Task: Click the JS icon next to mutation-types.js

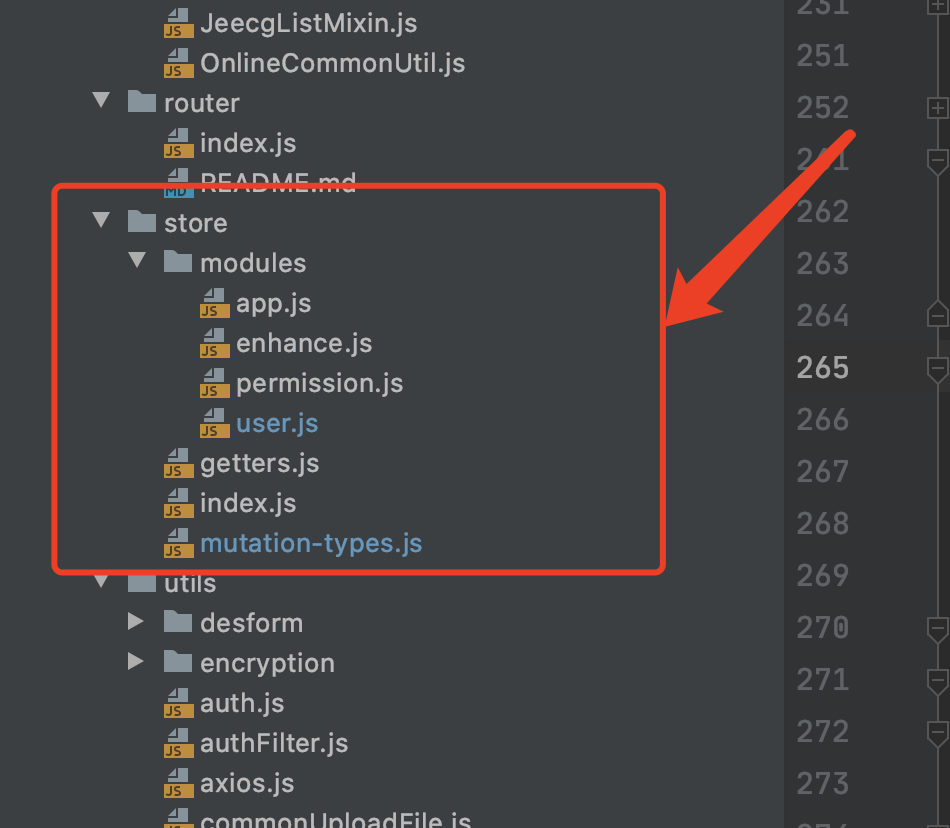Action: (x=177, y=542)
